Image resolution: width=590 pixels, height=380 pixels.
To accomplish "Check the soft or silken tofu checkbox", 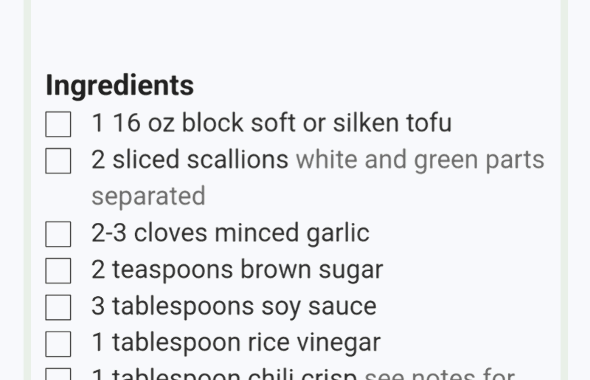I will [58, 124].
